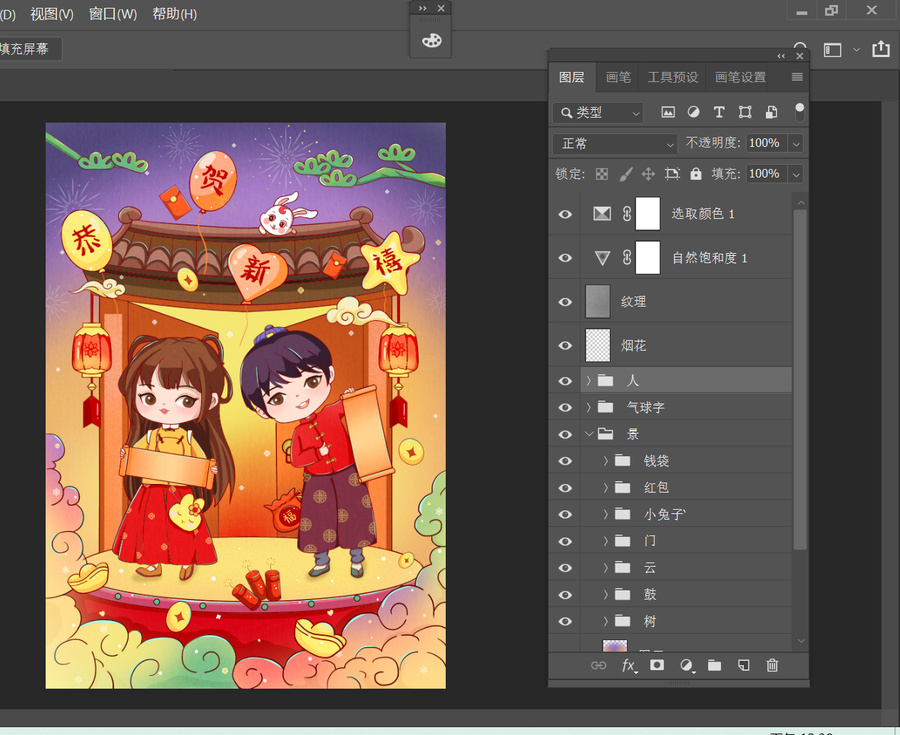Hide the 人 group
900x735 pixels.
[565, 381]
